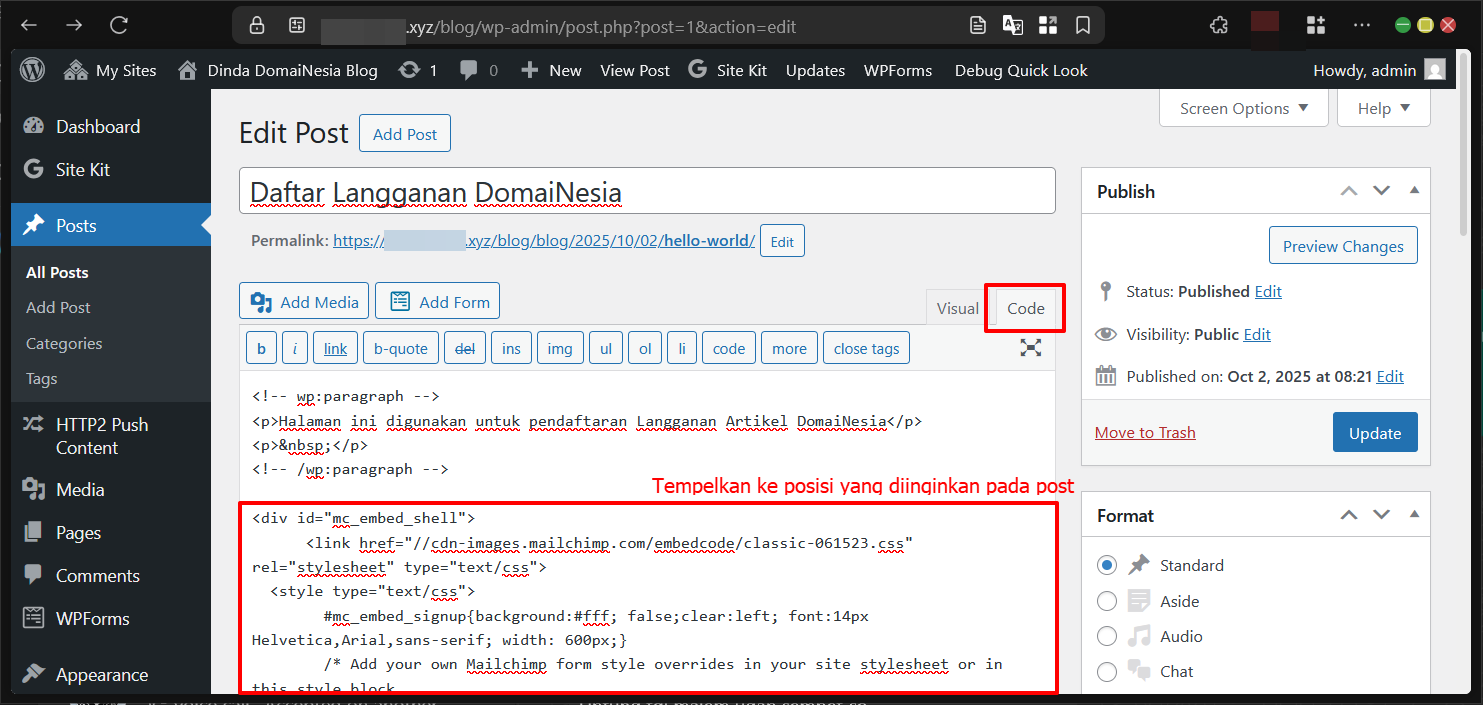Open the Screen Options dropdown
1483x705 pixels.
point(1243,107)
